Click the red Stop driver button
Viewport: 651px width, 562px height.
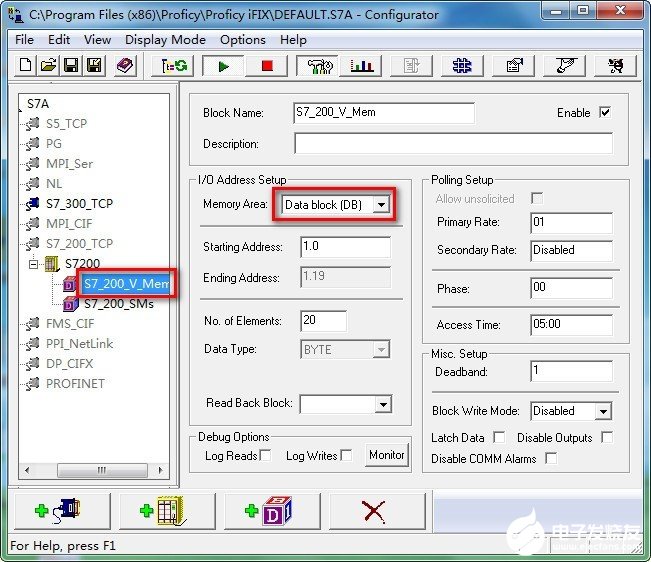click(x=266, y=66)
